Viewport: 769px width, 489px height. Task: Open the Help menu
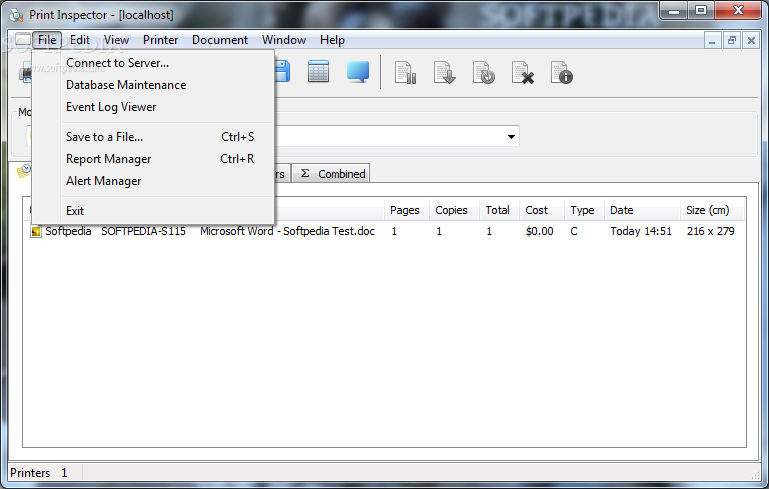[332, 40]
